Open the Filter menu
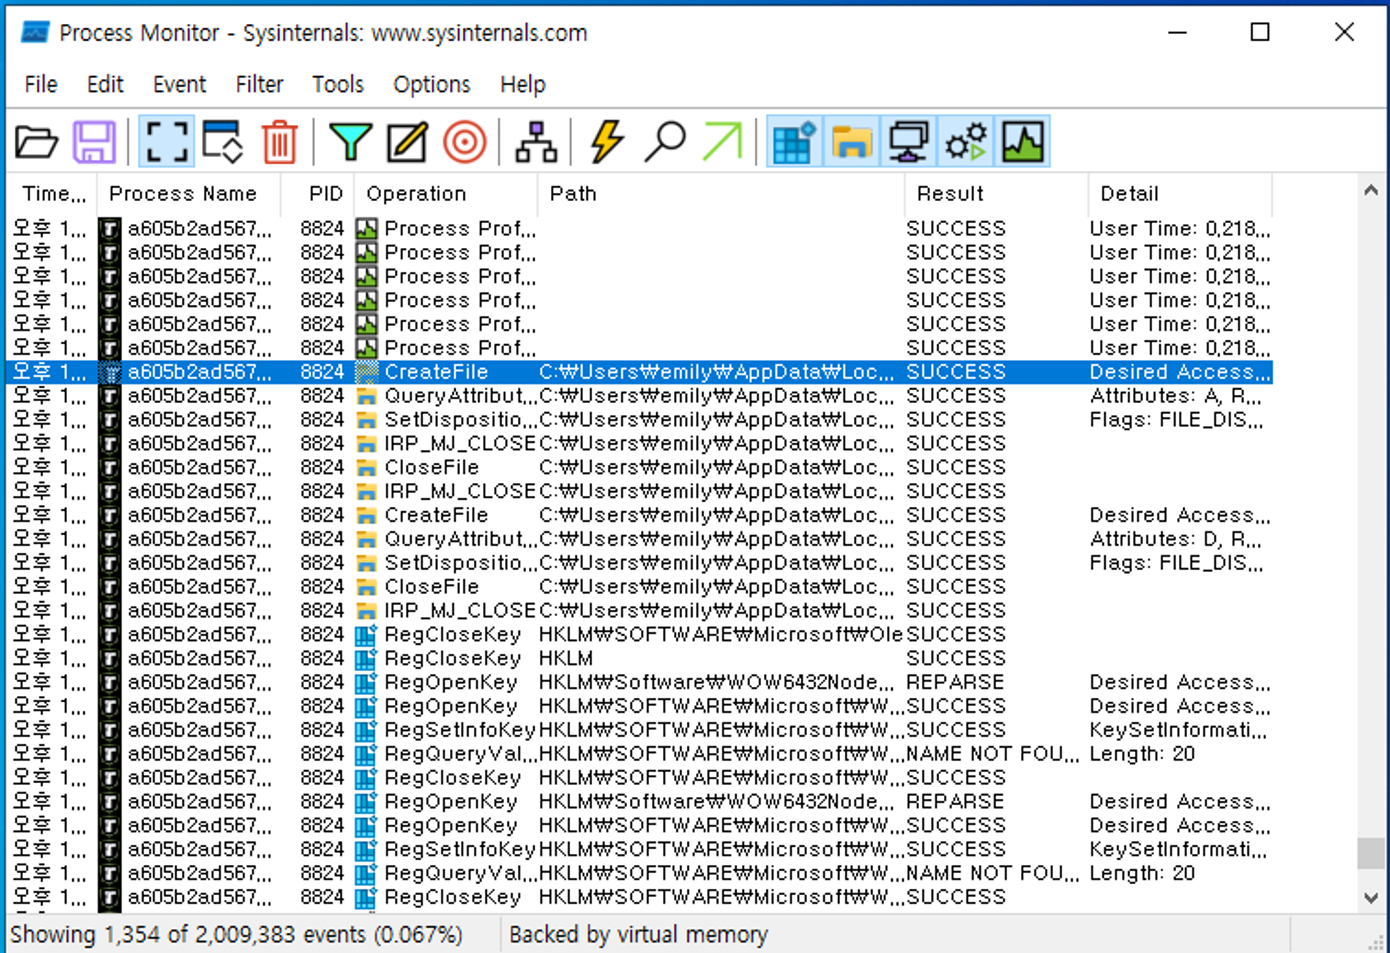The image size is (1390, 953). tap(259, 84)
